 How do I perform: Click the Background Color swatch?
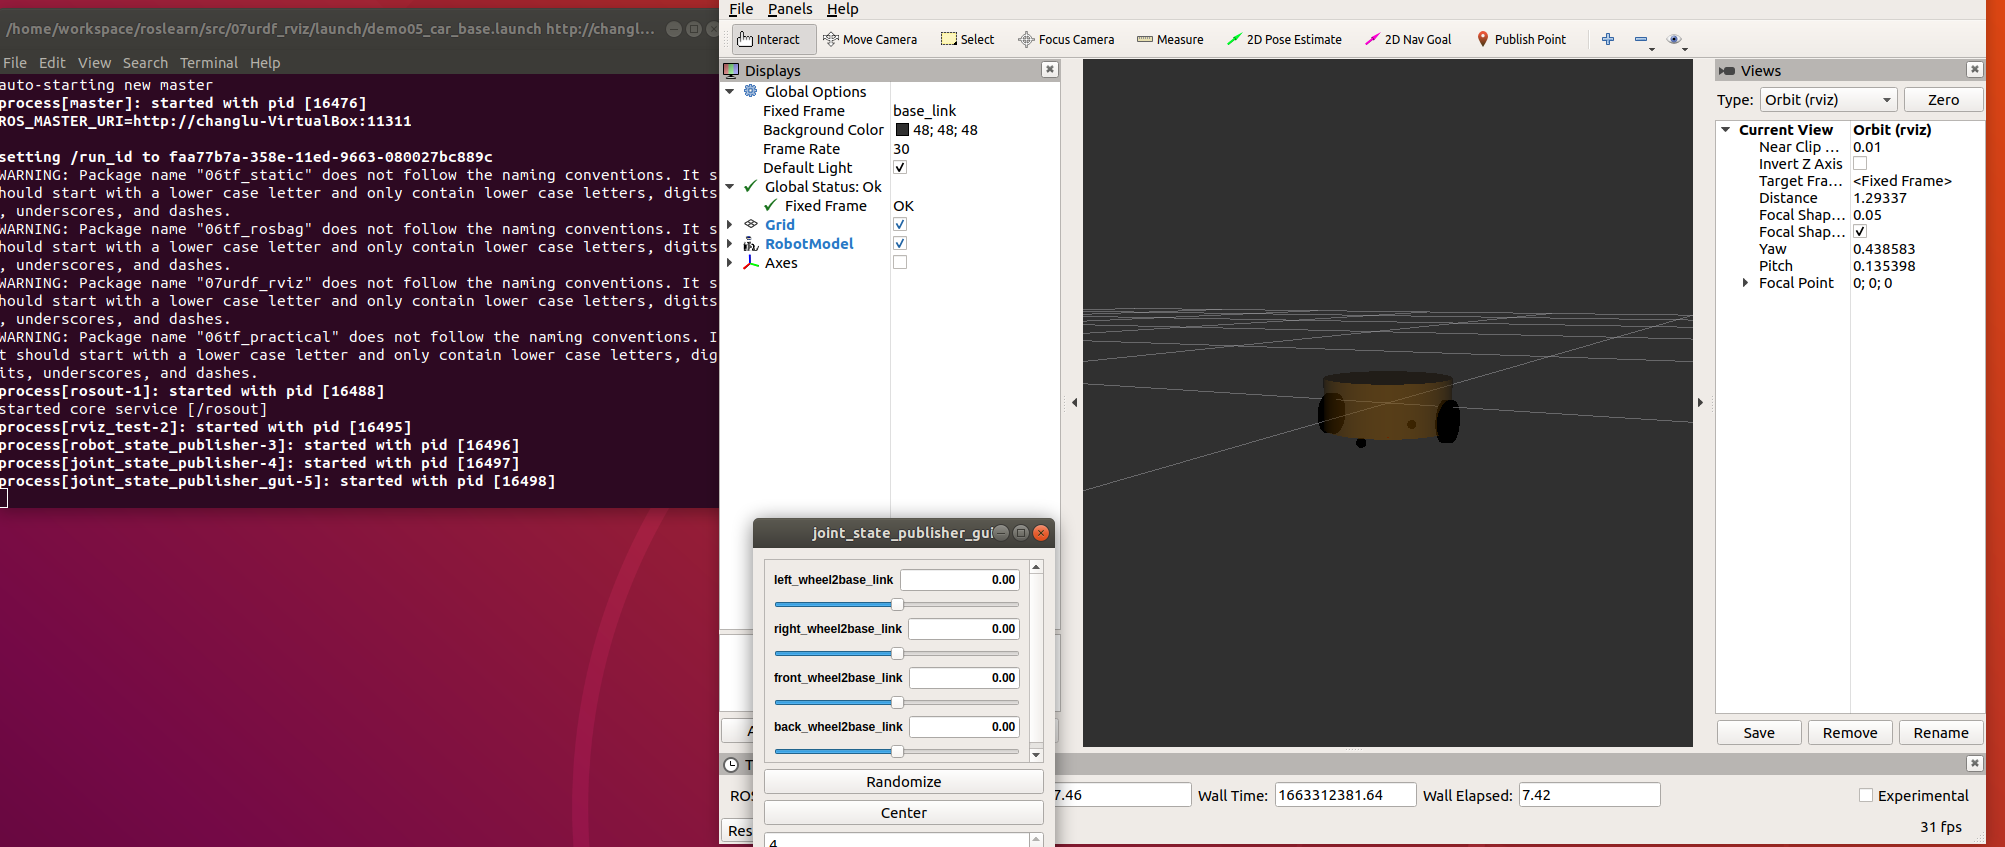click(902, 130)
